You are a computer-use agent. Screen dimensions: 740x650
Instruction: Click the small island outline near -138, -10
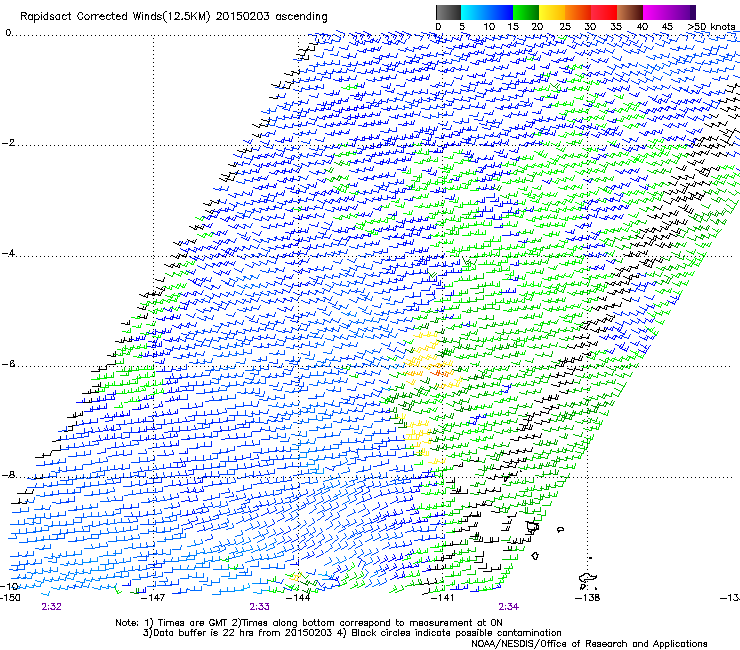[588, 578]
